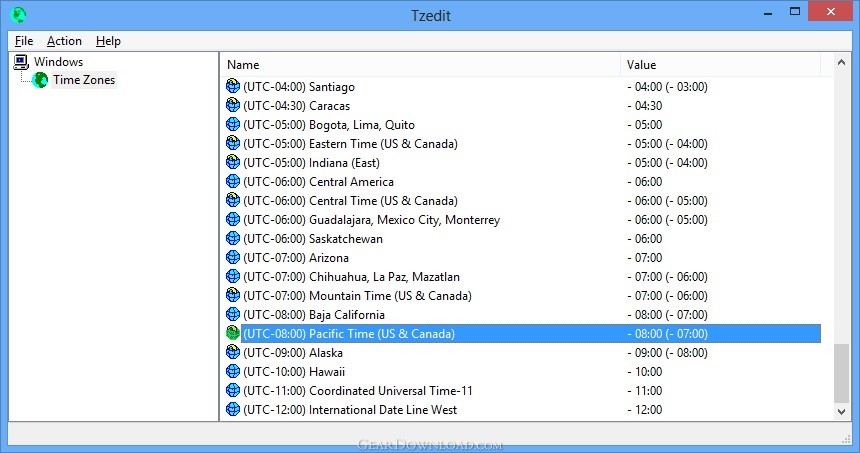Click the value - 10:00 for Hawaii
This screenshot has height=453, width=860.
pos(645,372)
